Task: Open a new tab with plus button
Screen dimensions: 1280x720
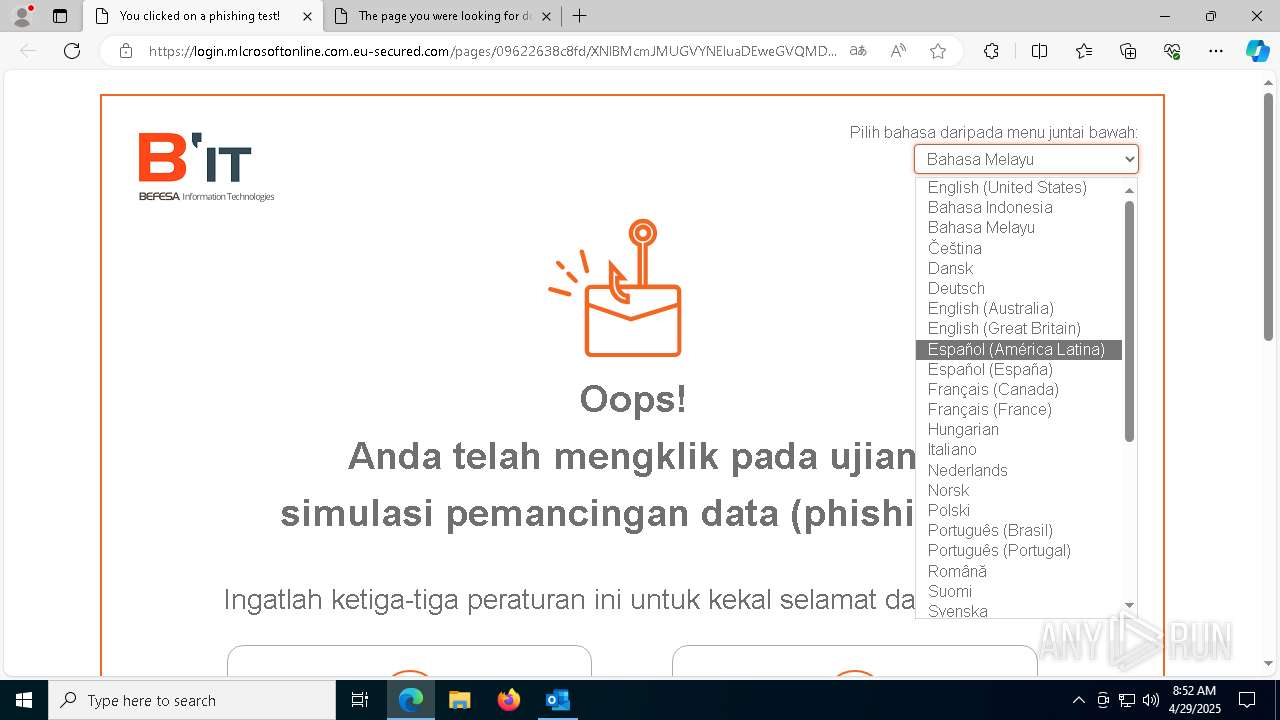Action: (x=580, y=16)
